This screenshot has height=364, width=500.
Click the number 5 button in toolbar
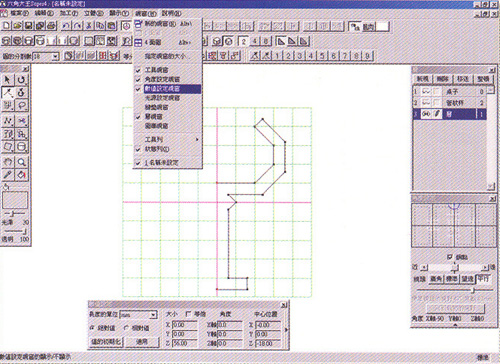[x=322, y=55]
